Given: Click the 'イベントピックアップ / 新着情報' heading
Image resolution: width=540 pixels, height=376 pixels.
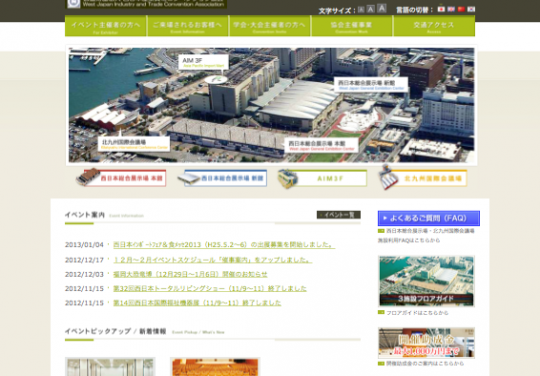Looking at the screenshot, I should click(115, 331).
